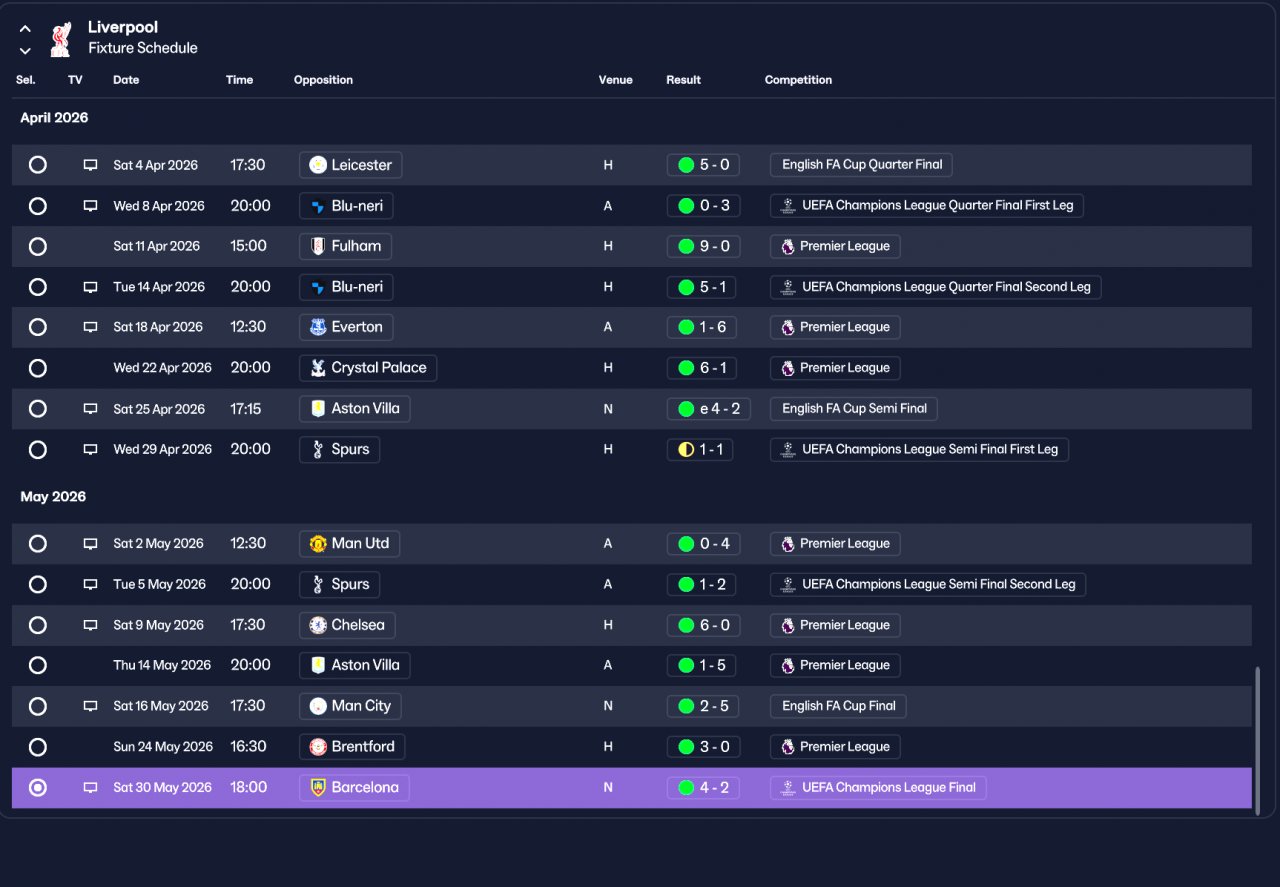Viewport: 1280px width, 887px height.
Task: Click the April 2026 section heading
Action: [54, 118]
